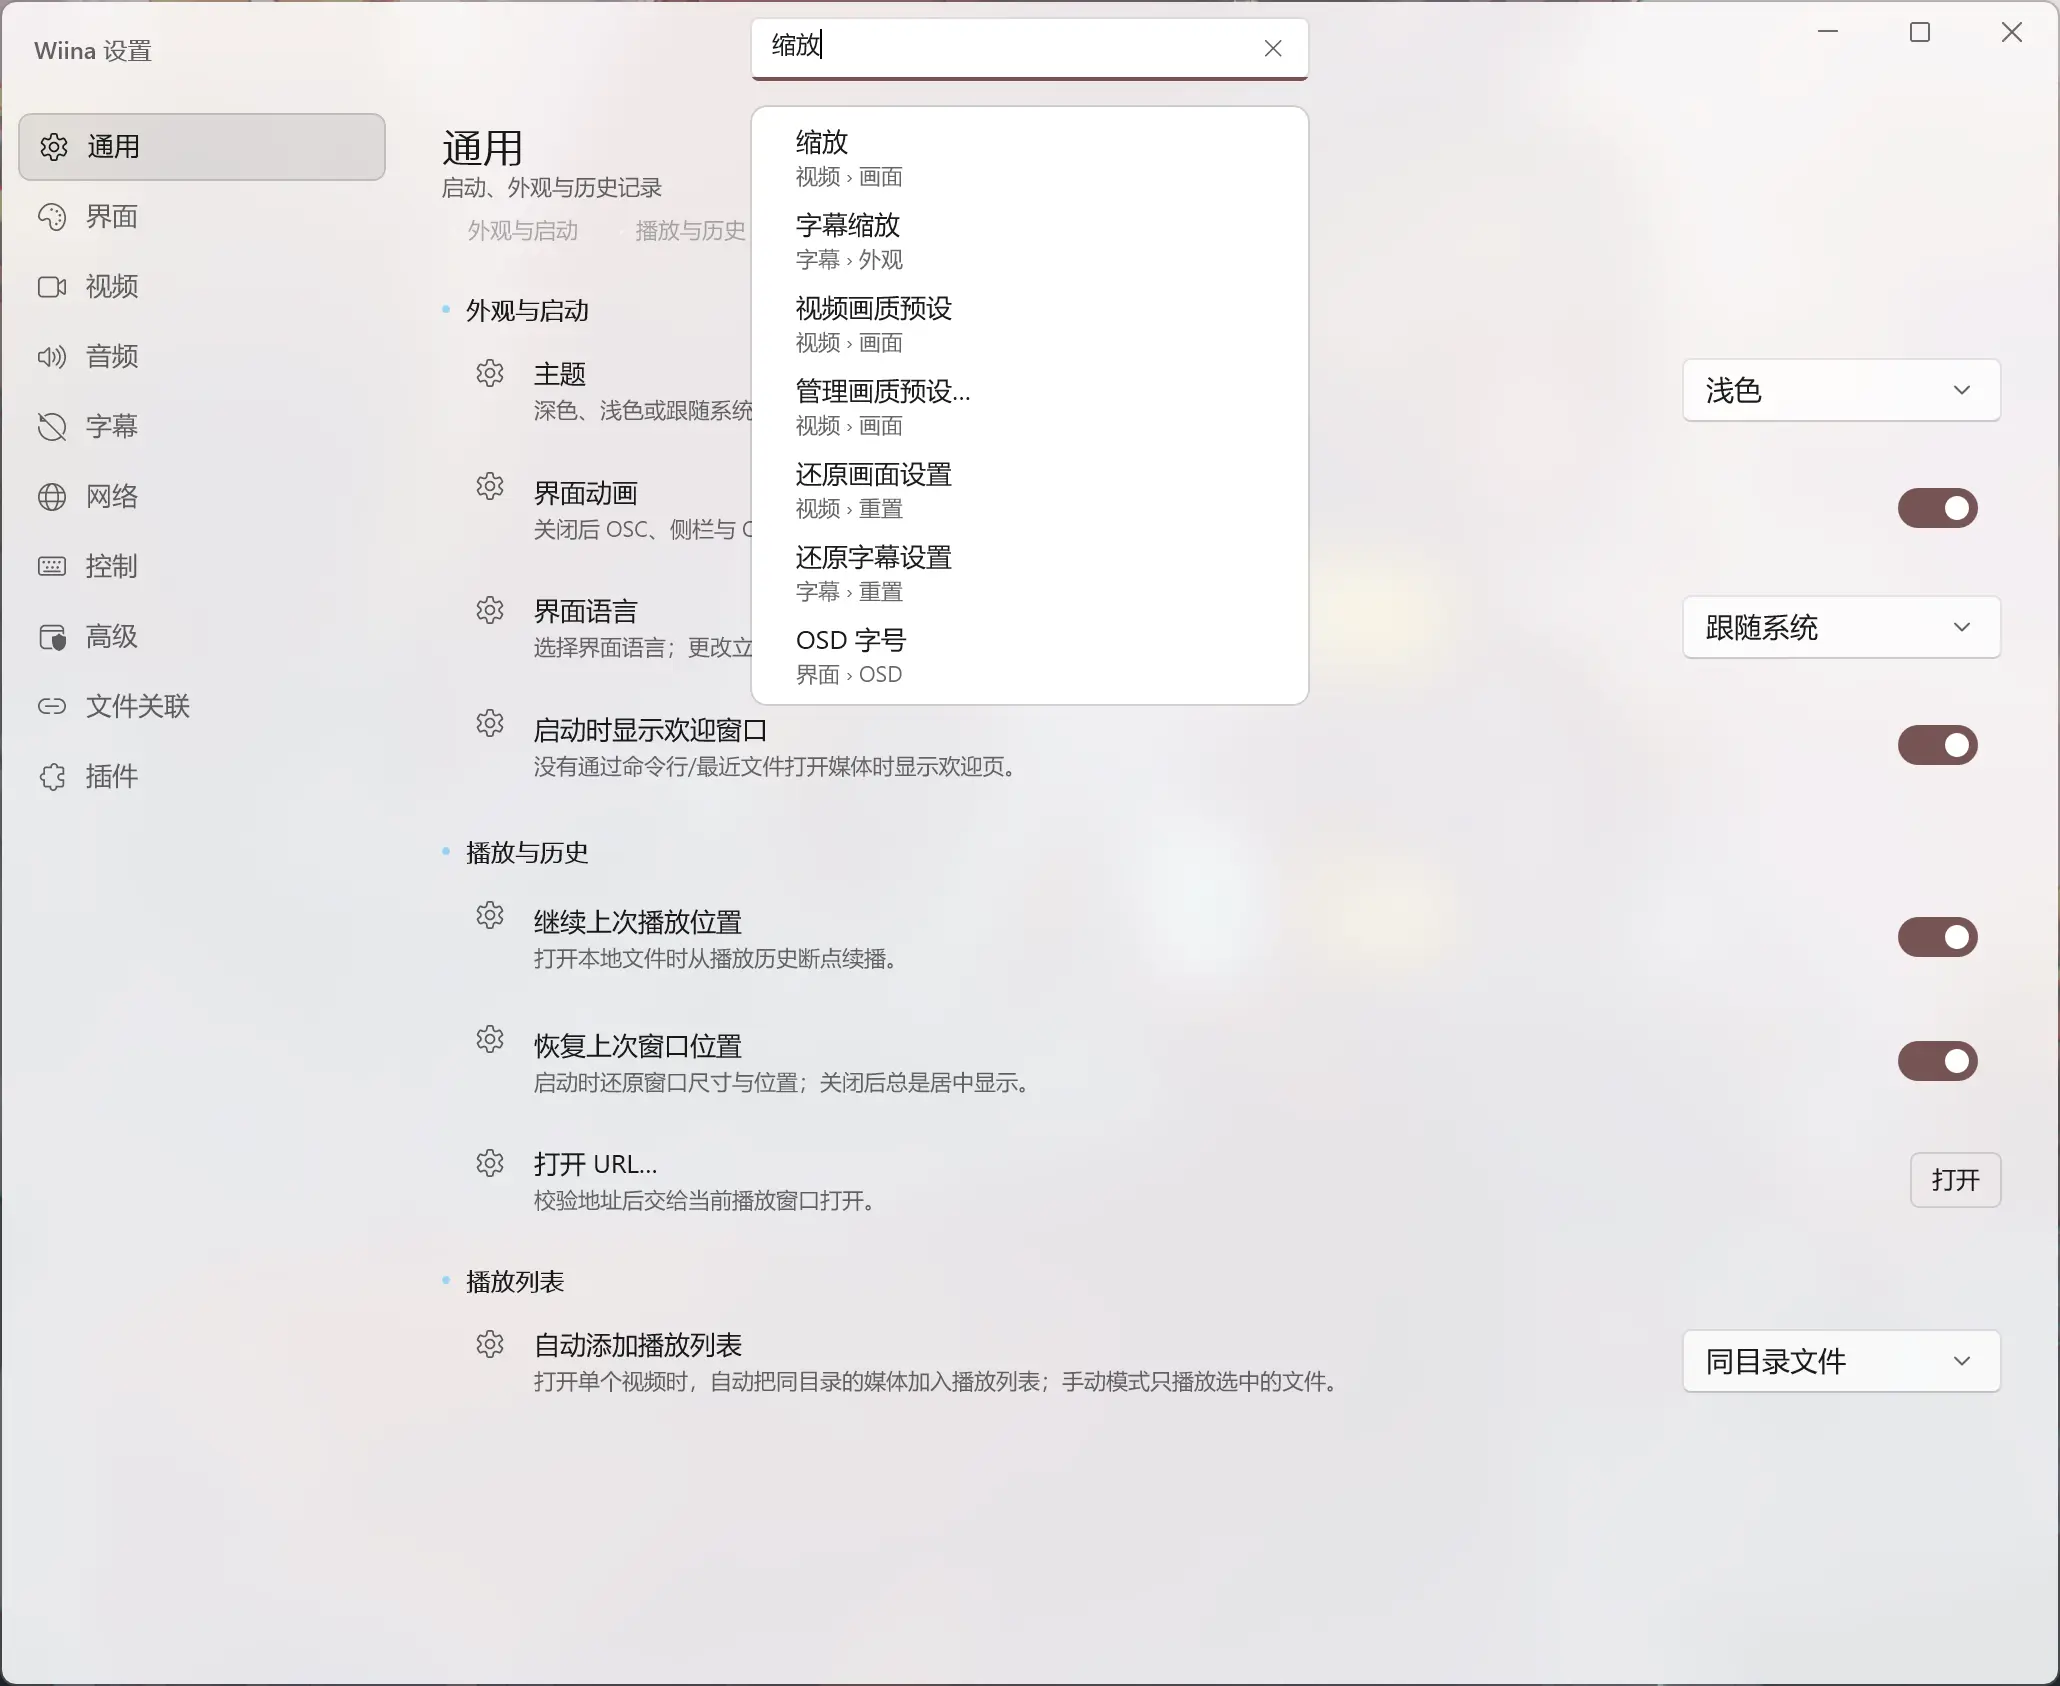Maximize the Wiina 设置 window
The width and height of the screenshot is (2060, 1686).
tap(1920, 33)
